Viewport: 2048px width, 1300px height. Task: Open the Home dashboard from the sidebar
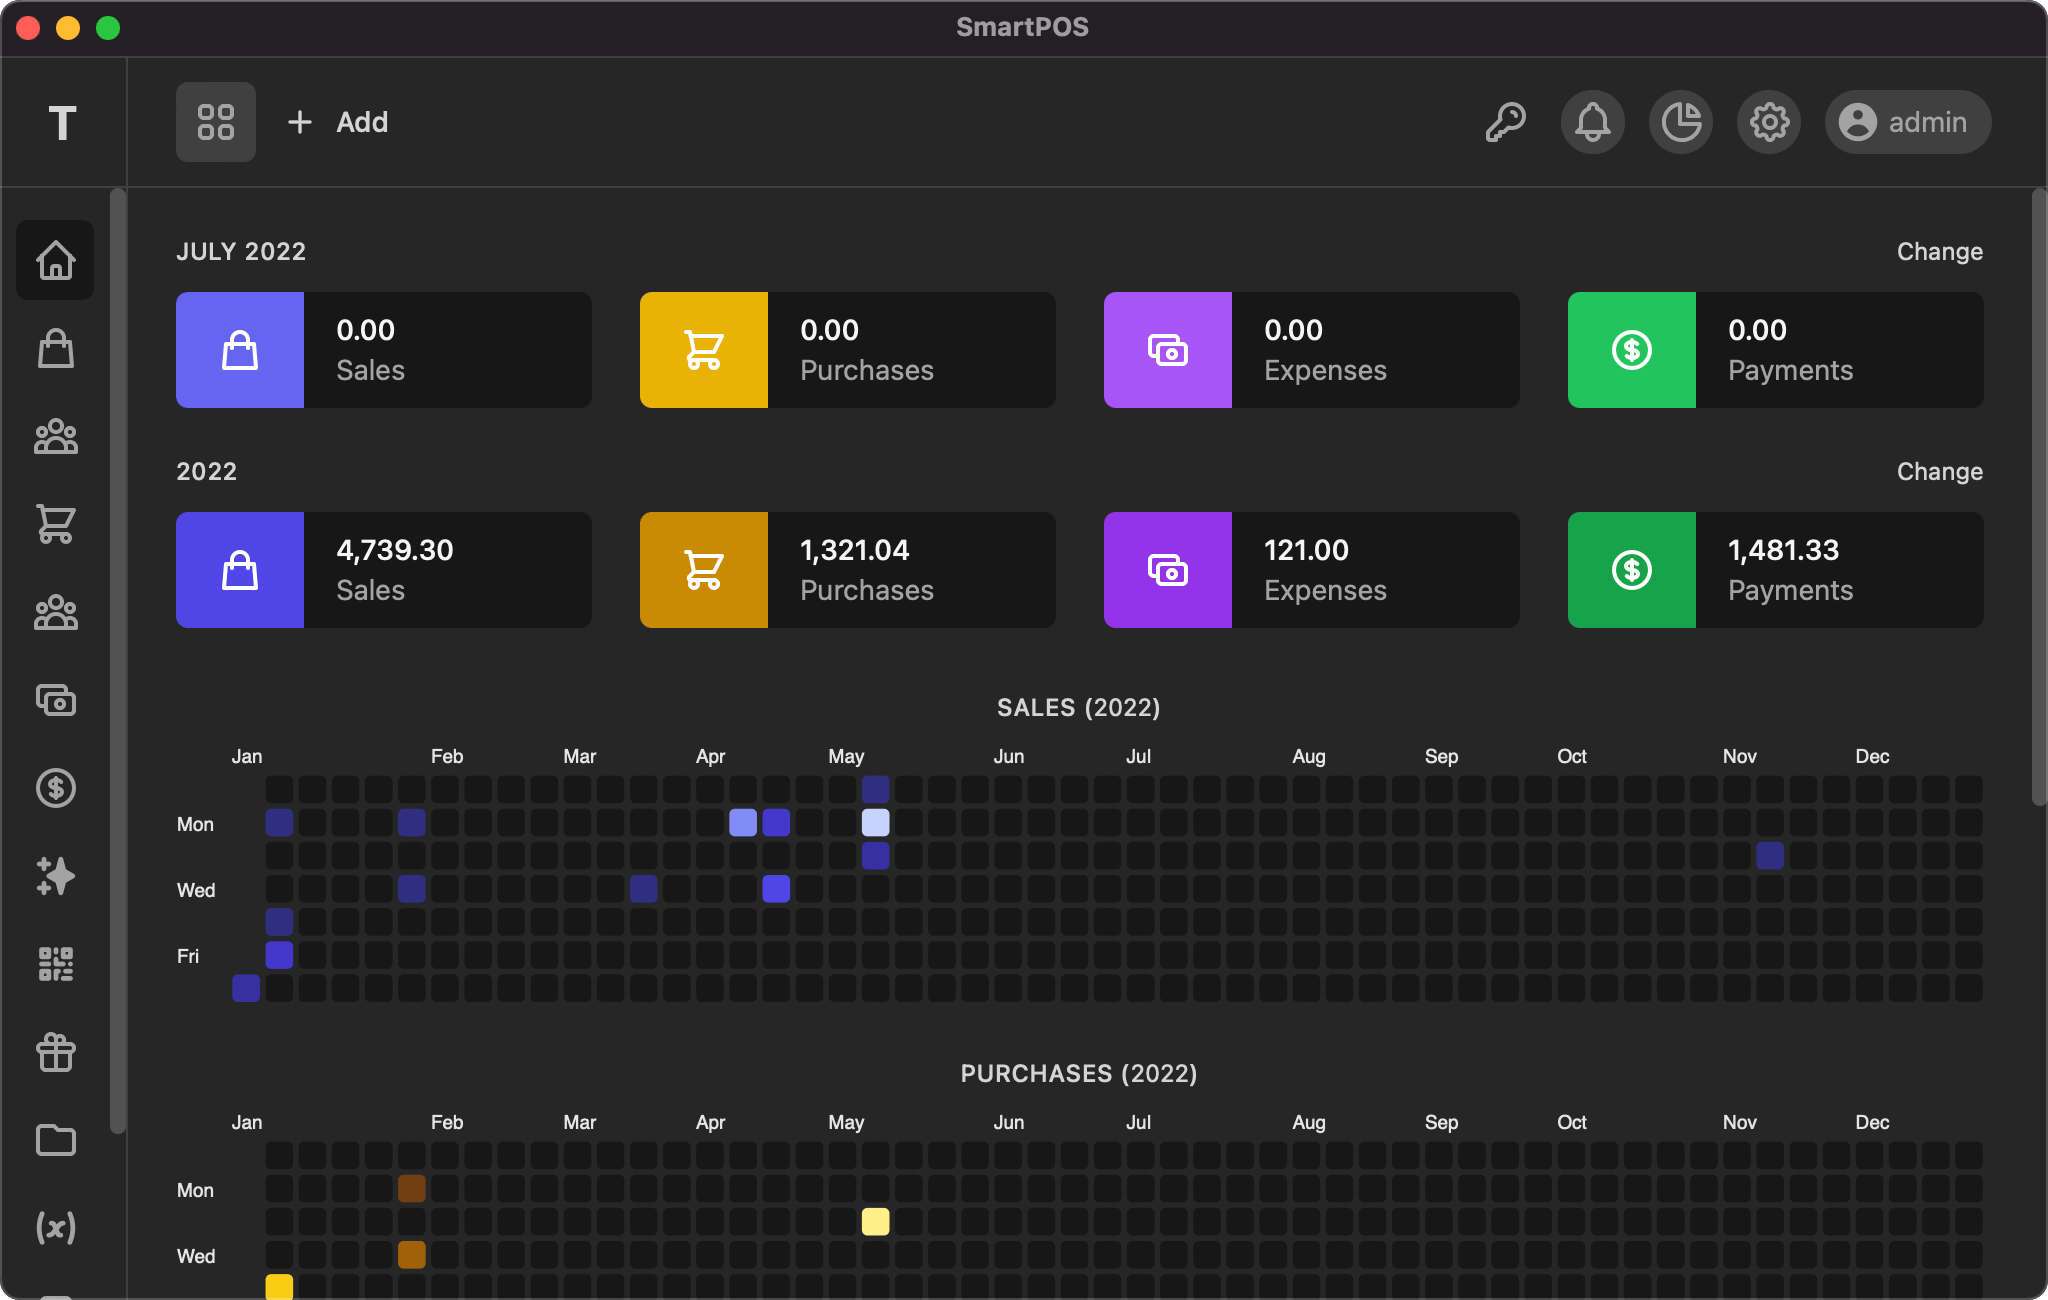(x=55, y=260)
